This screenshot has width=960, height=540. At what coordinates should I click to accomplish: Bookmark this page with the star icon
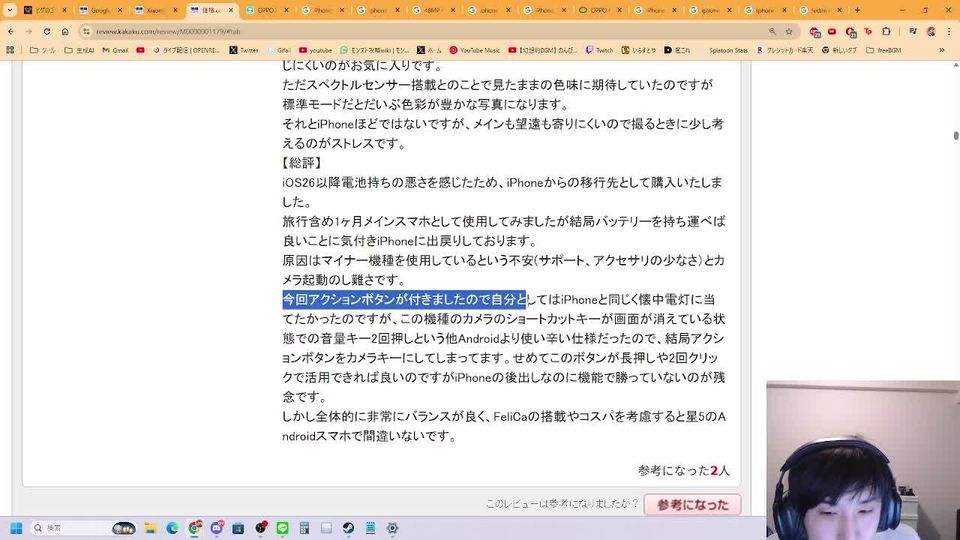point(788,31)
